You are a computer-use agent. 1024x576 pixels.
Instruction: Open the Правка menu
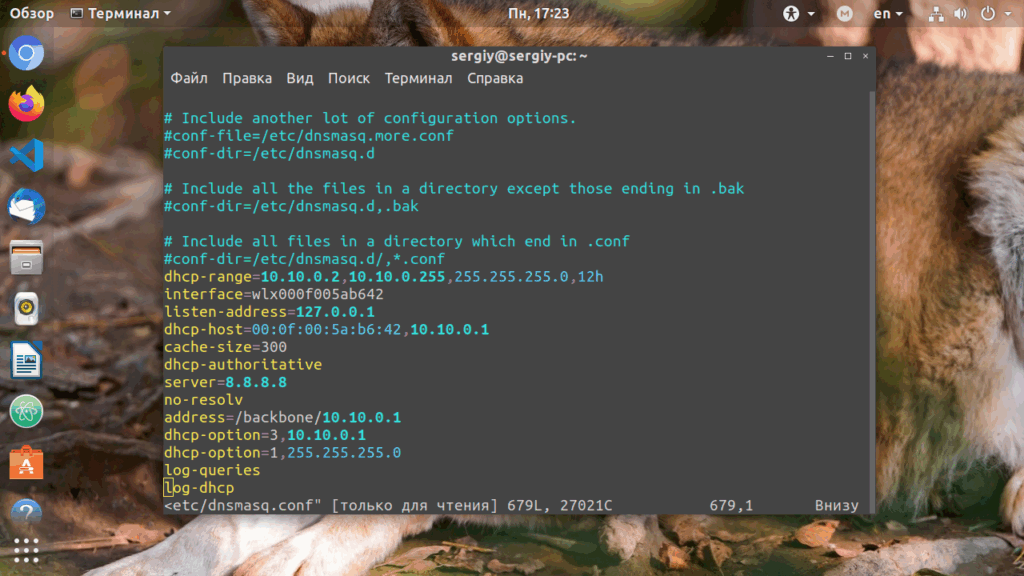click(x=247, y=78)
